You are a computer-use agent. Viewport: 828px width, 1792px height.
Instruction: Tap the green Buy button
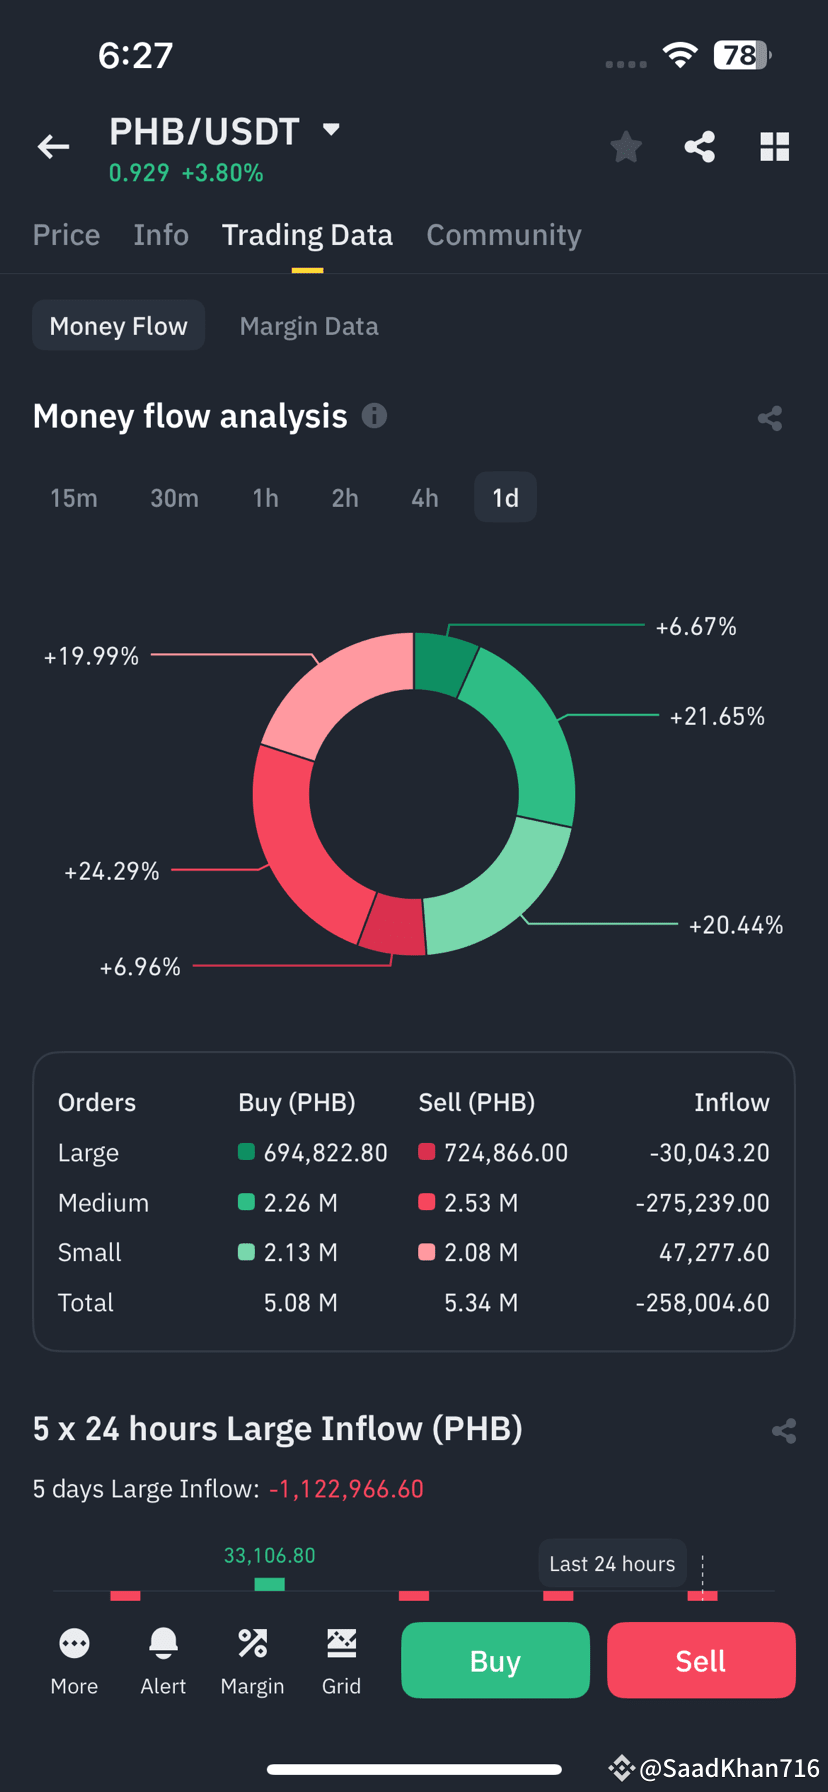(x=495, y=1660)
